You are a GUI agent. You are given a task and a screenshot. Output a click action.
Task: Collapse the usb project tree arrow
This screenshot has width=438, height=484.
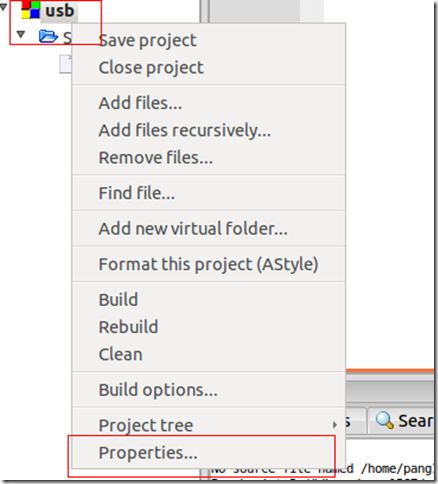3,7
